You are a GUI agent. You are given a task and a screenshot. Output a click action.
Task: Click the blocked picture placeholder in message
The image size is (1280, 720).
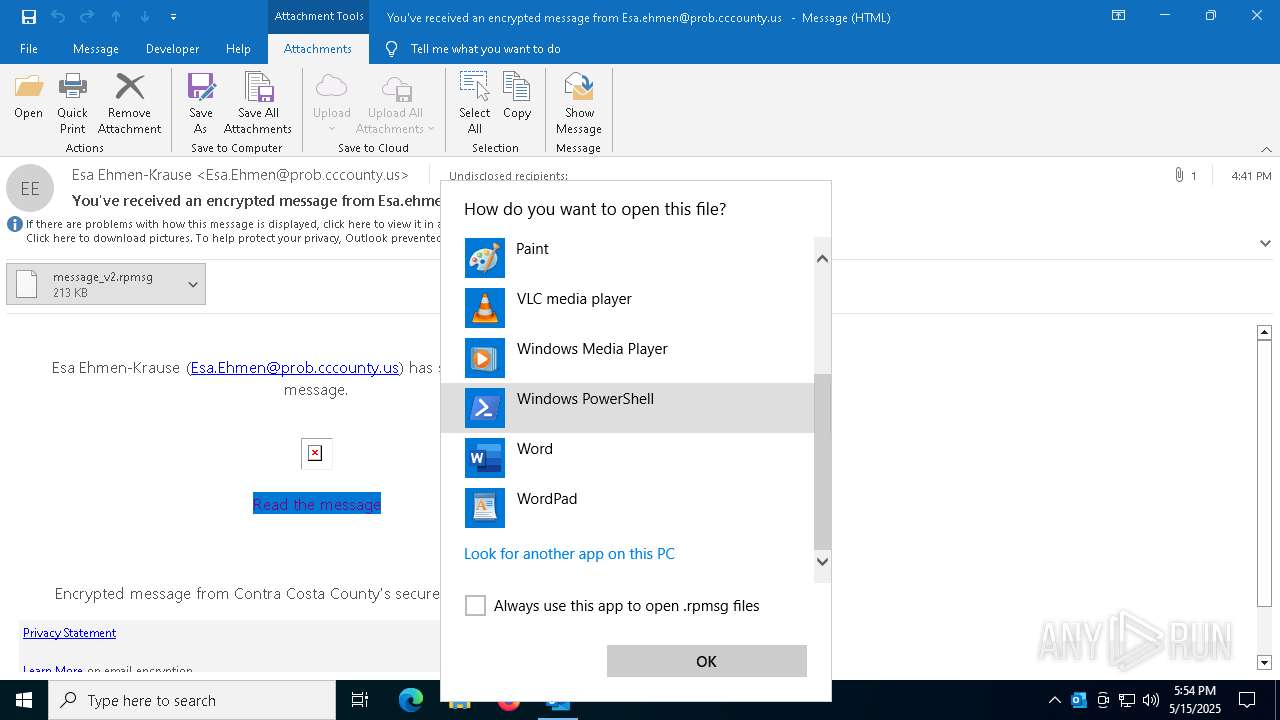pos(315,453)
